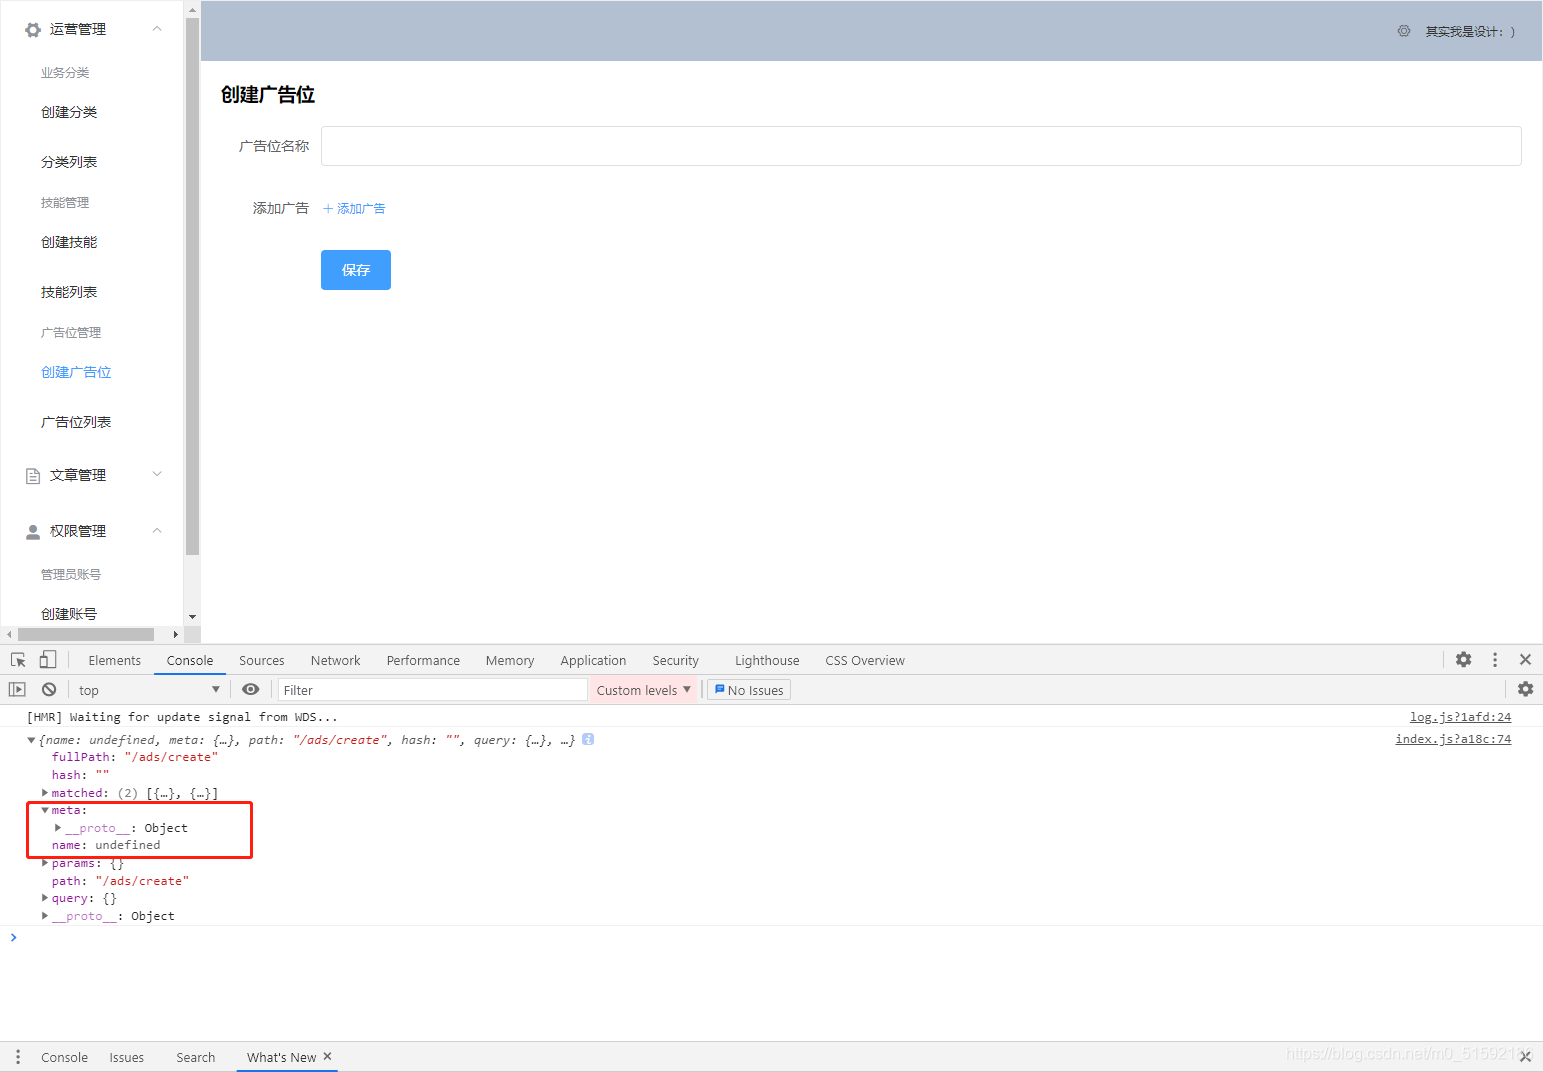This screenshot has height=1072, width=1543.
Task: Open 创建账号 in the sidebar
Action: [69, 615]
